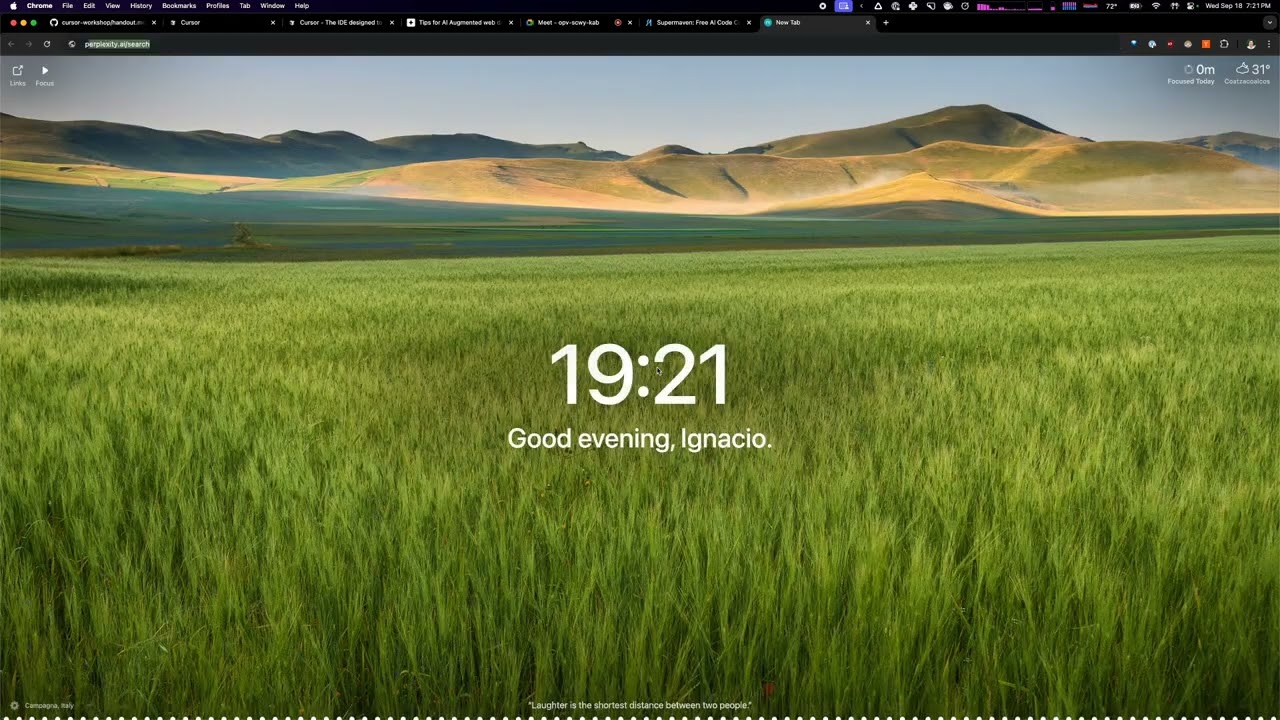Screen dimensions: 1280x720
Task: Open Chrome profile avatar
Action: pos(1250,44)
